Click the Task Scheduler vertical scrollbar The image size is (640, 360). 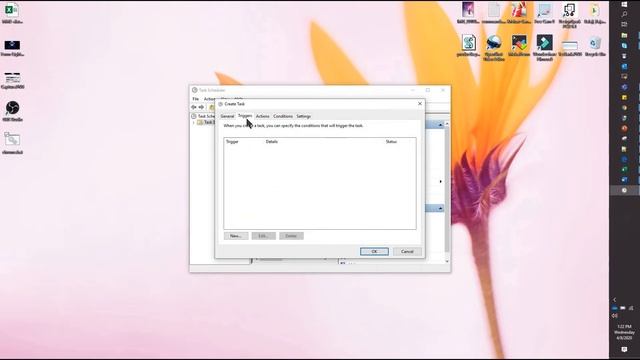click(x=447, y=188)
